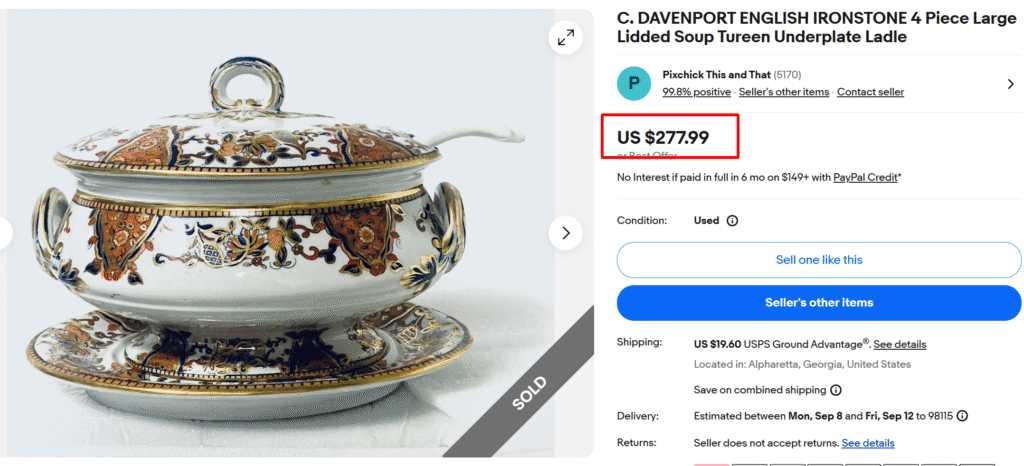The image size is (1024, 466).
Task: Open combined shipping info icon
Action: point(836,390)
